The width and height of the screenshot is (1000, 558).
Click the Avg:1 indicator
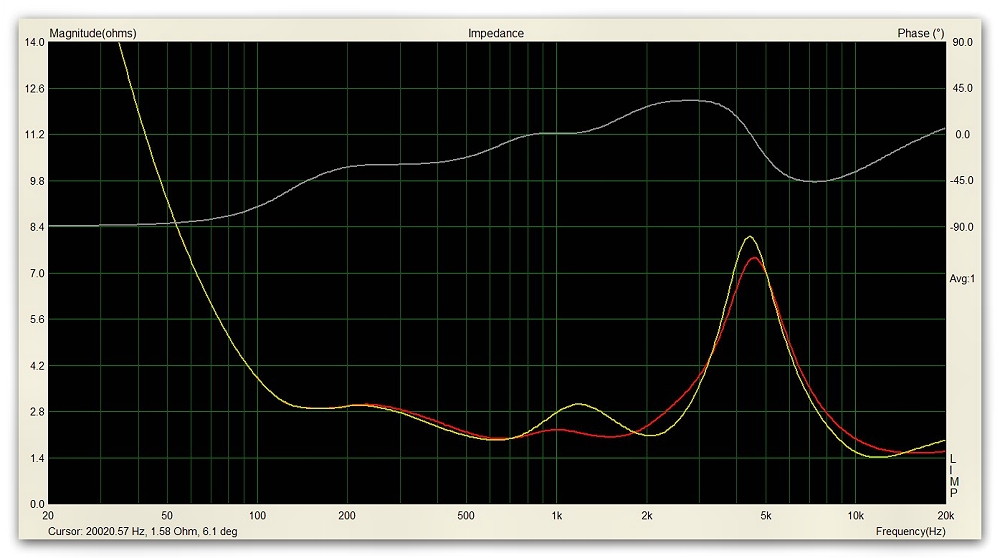pos(961,279)
